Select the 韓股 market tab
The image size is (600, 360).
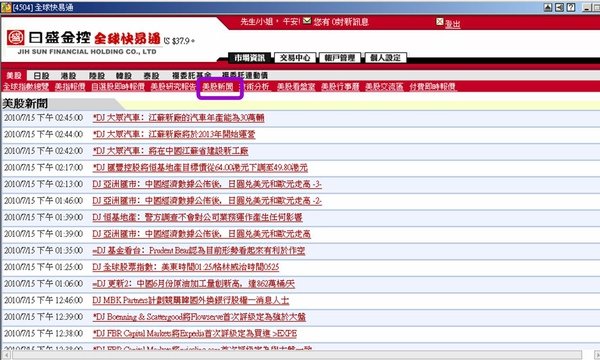(124, 76)
